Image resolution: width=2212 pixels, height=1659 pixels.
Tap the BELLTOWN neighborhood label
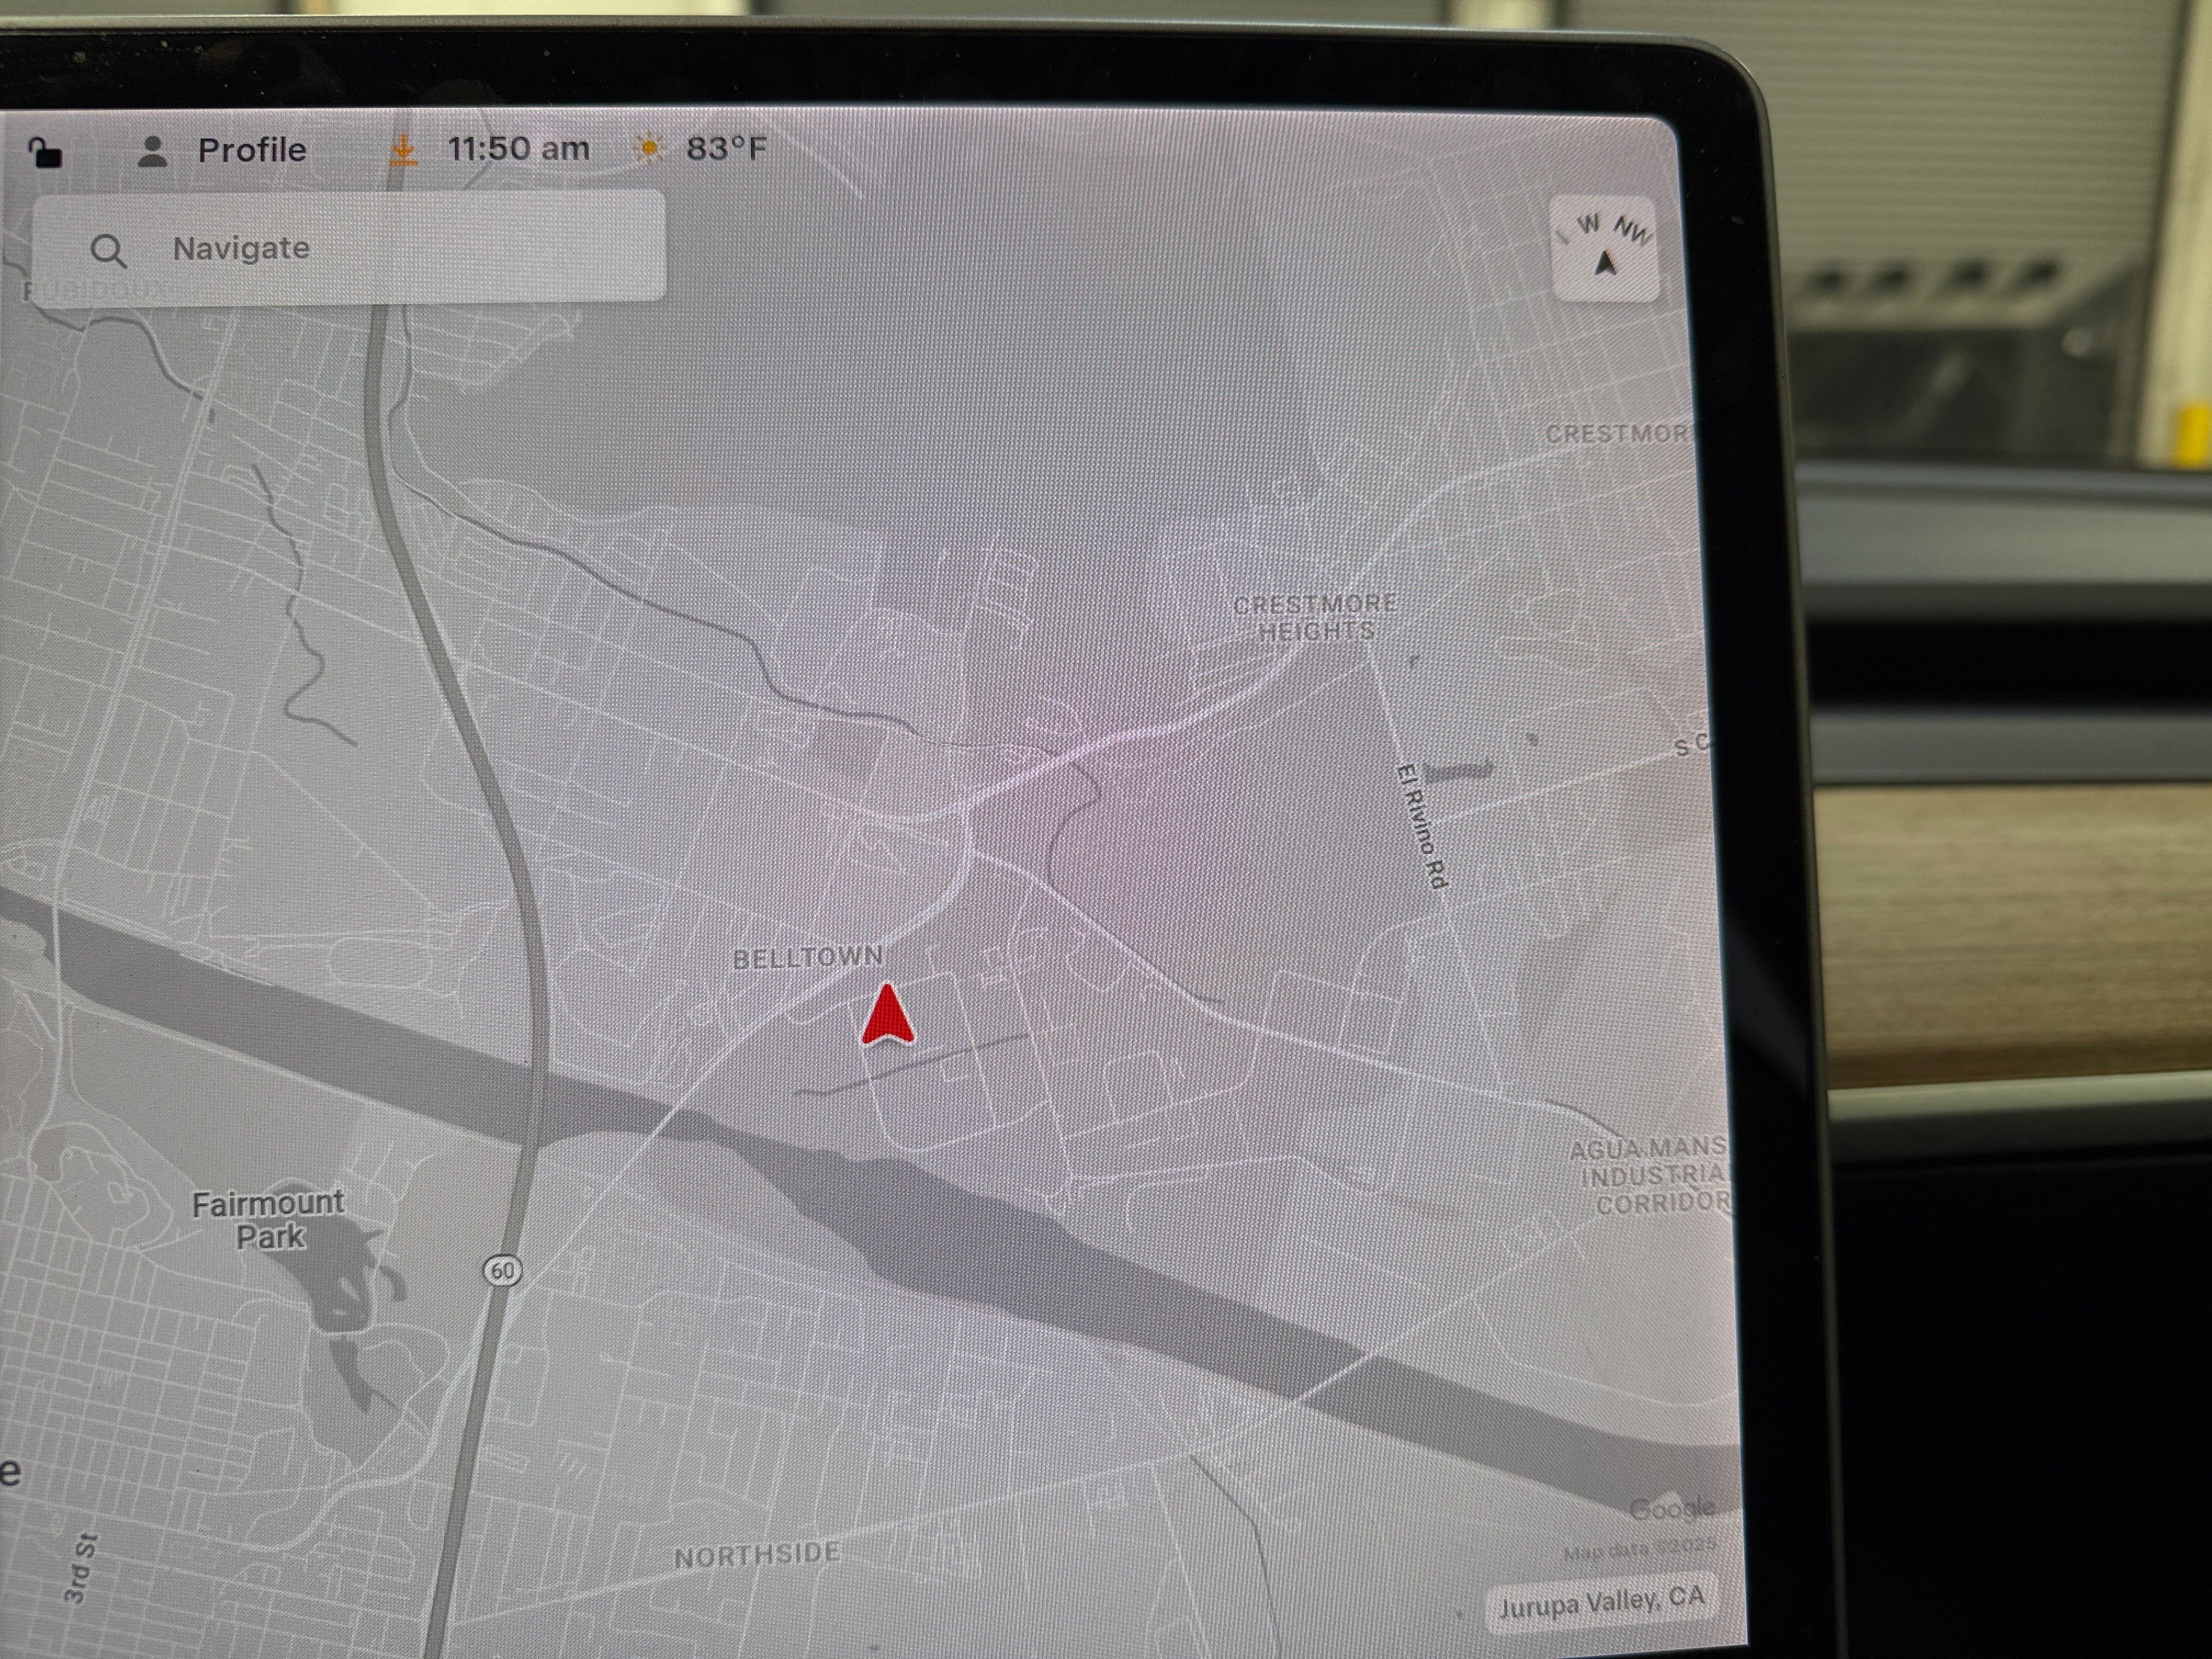point(808,958)
